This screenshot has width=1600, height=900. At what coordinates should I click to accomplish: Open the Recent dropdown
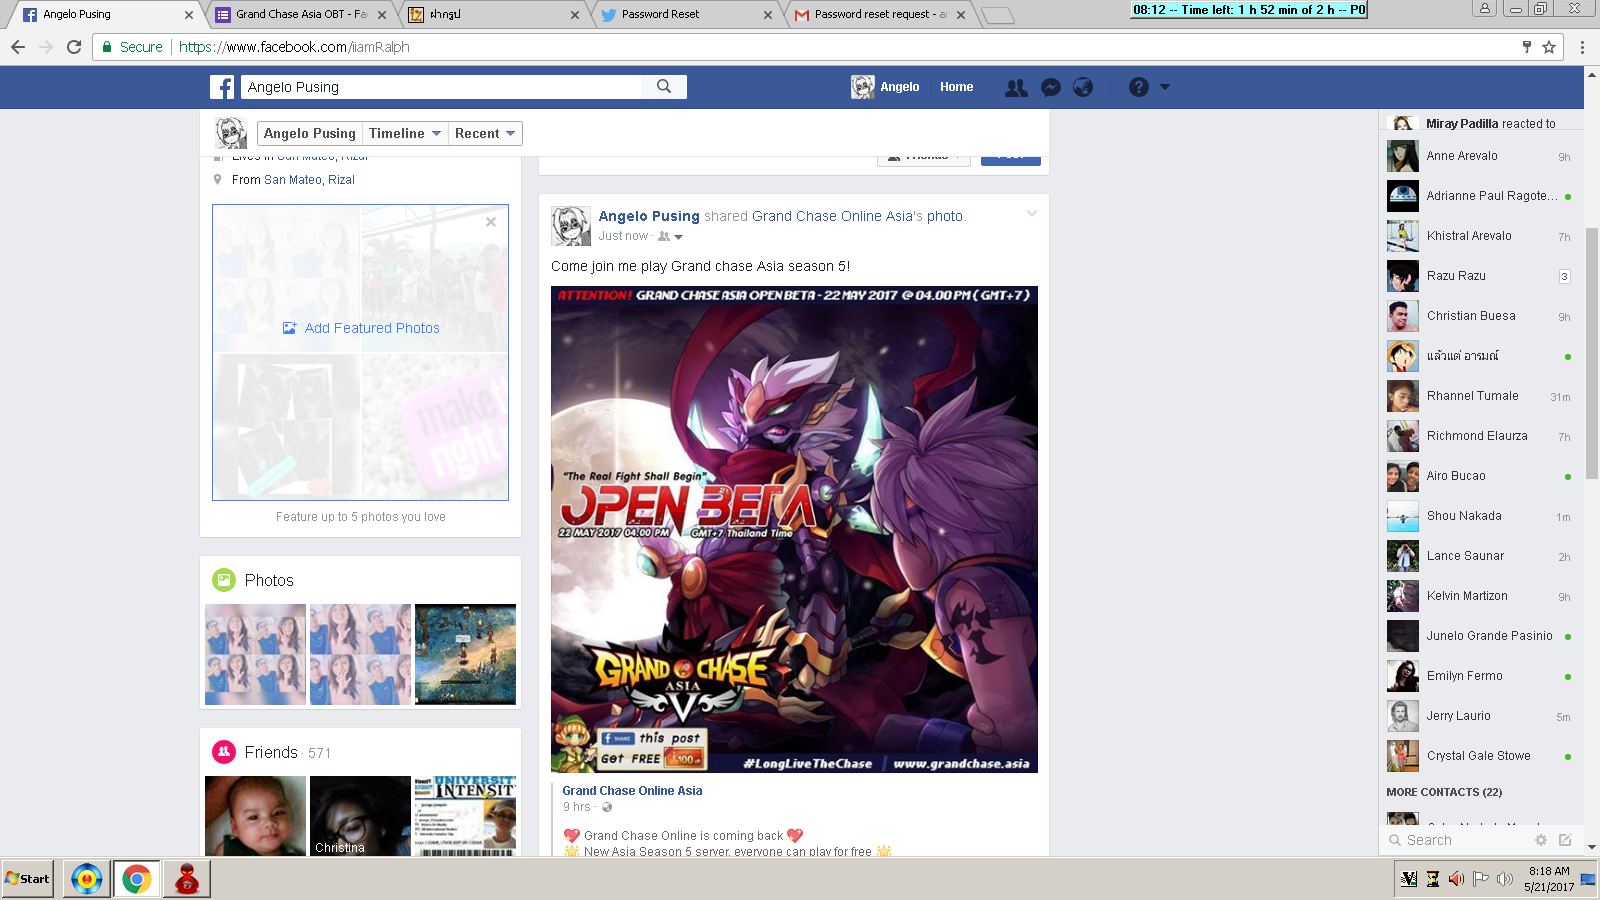tap(485, 133)
